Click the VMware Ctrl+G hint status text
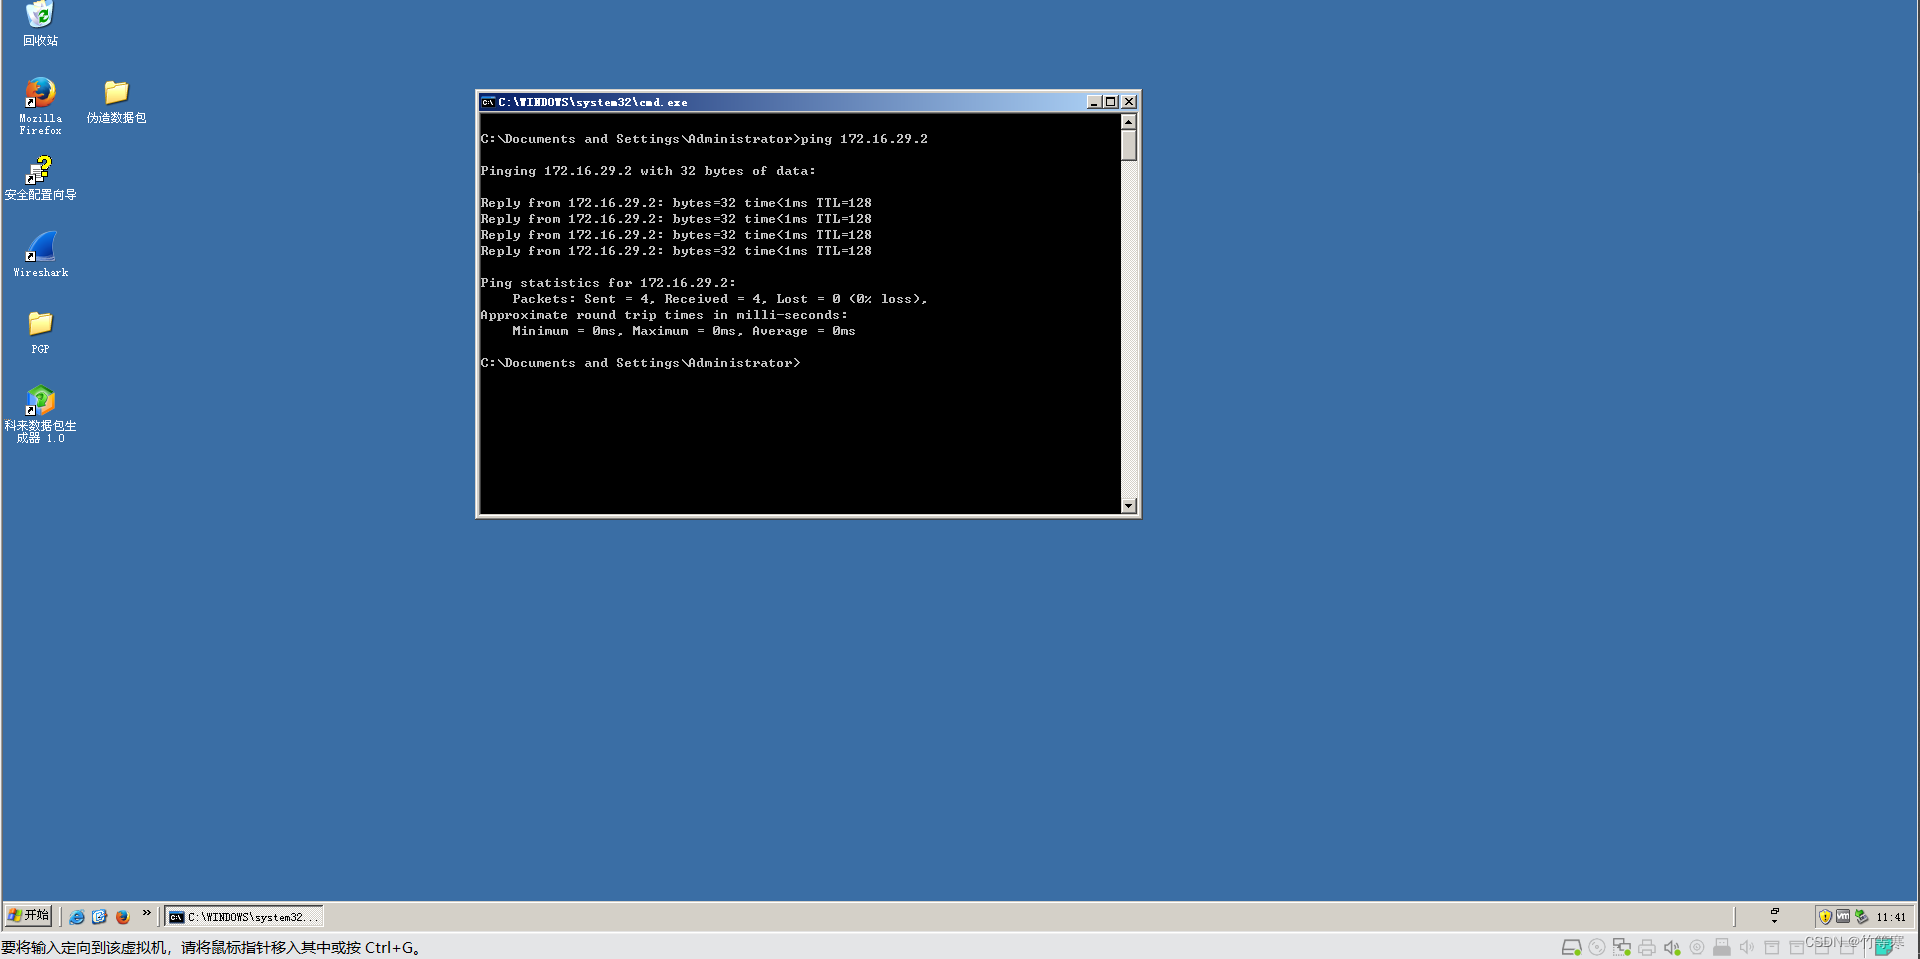 tap(211, 948)
